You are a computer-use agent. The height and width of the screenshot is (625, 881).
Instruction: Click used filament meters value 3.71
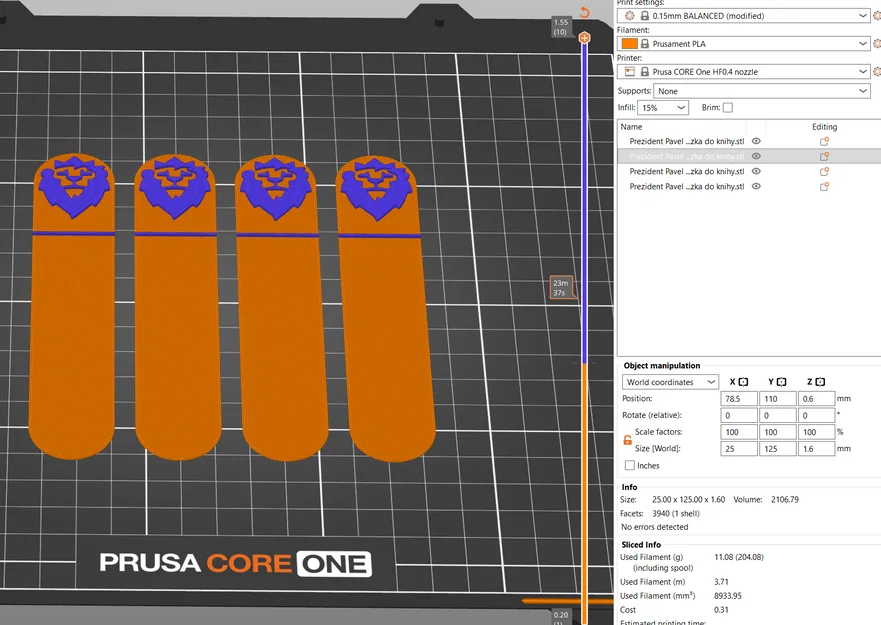721,582
